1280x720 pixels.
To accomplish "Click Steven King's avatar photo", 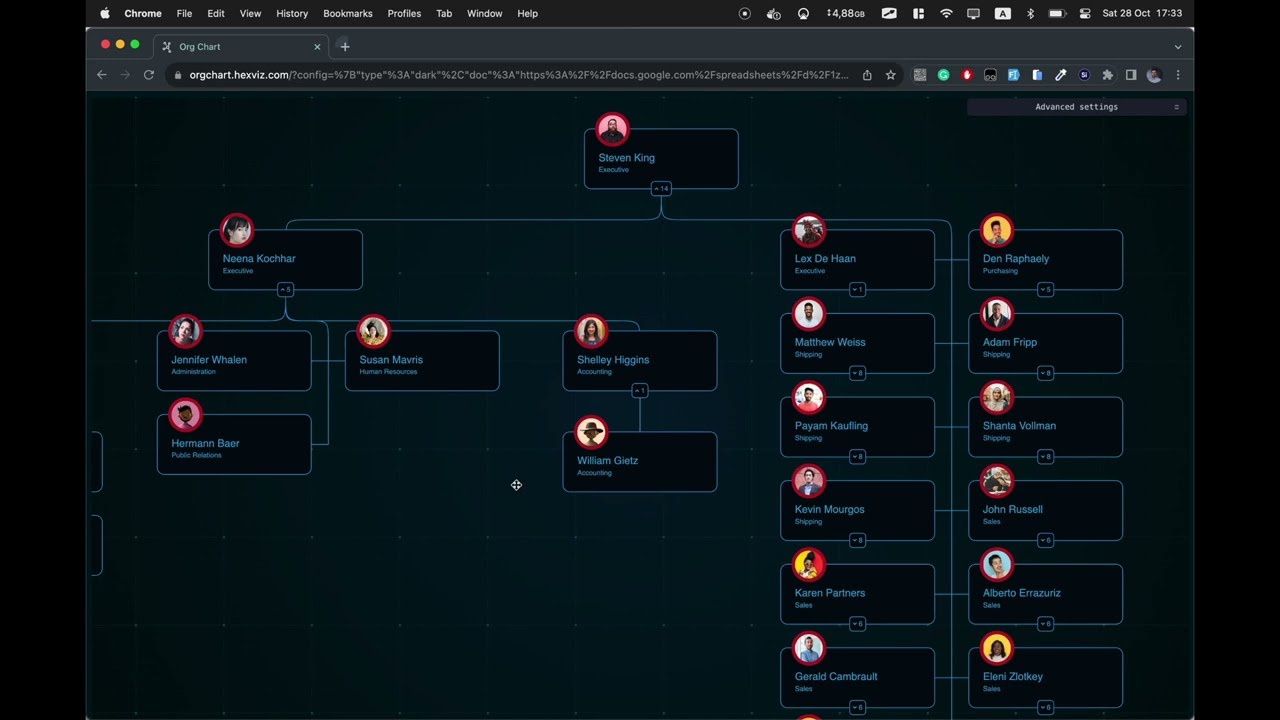I will coord(612,129).
